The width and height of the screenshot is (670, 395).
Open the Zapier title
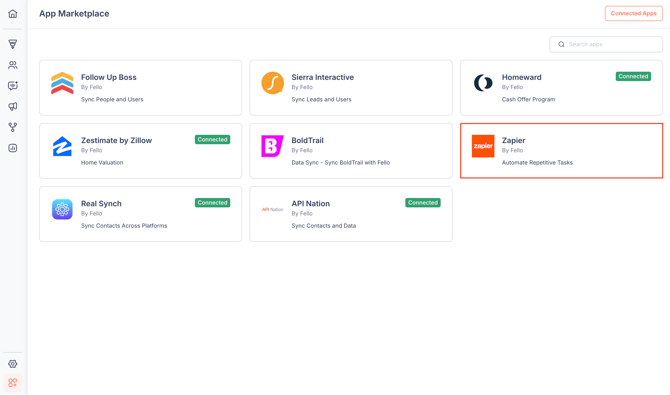pyautogui.click(x=513, y=141)
